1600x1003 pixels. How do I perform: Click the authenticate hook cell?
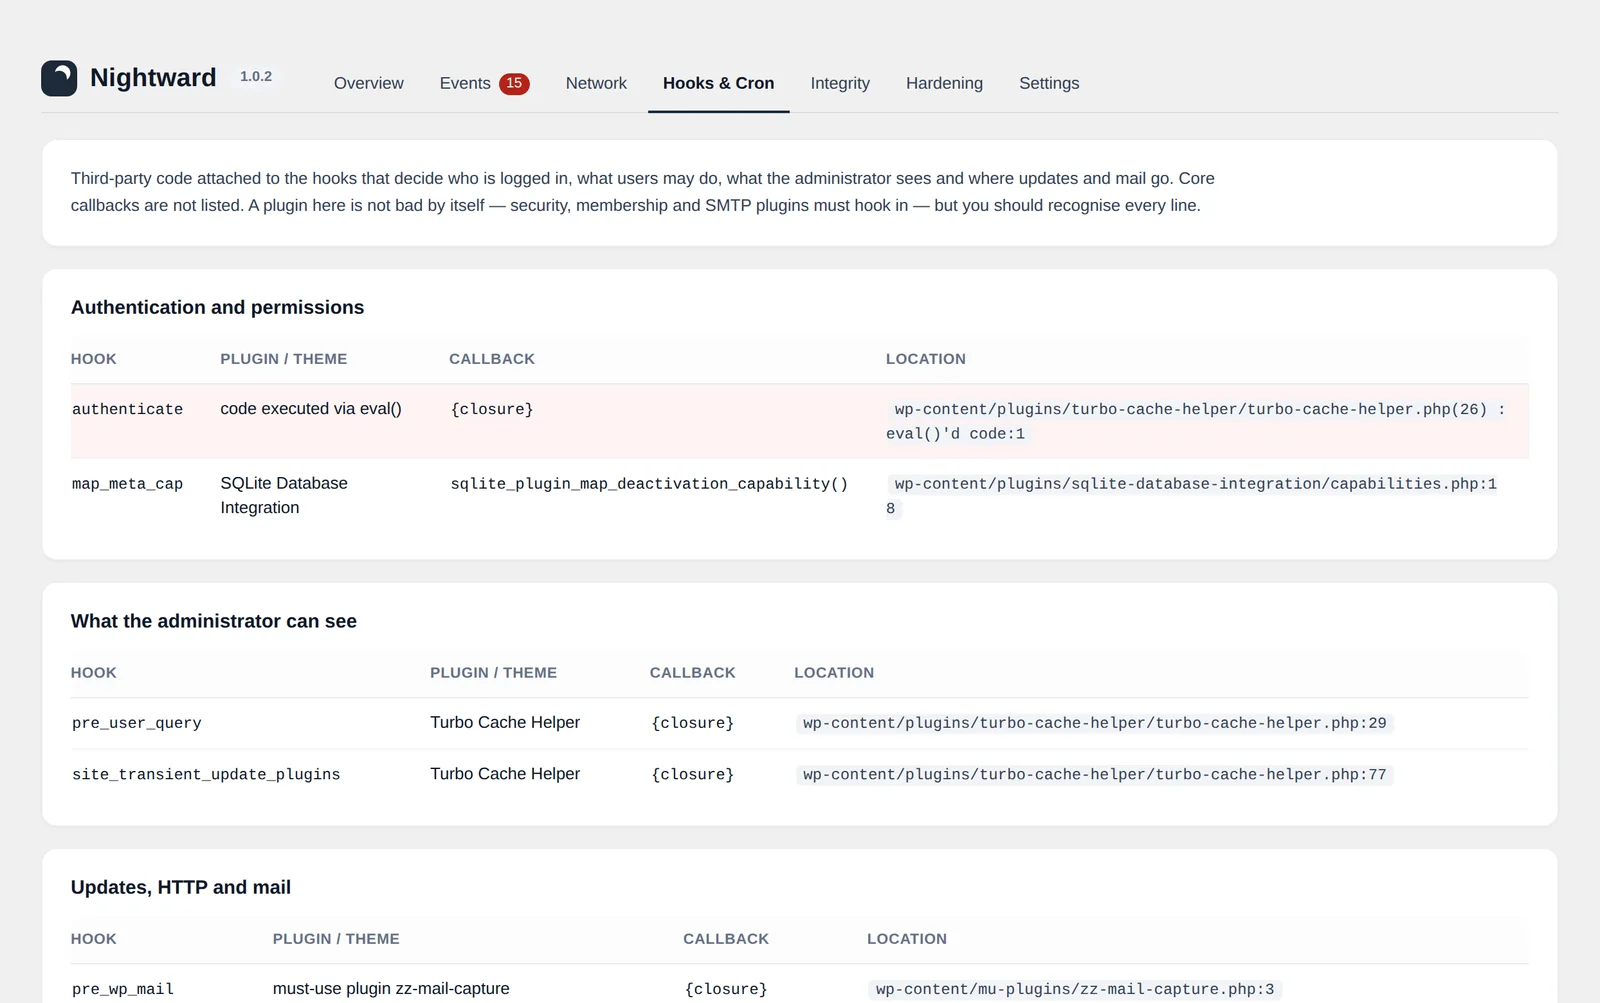pos(127,409)
